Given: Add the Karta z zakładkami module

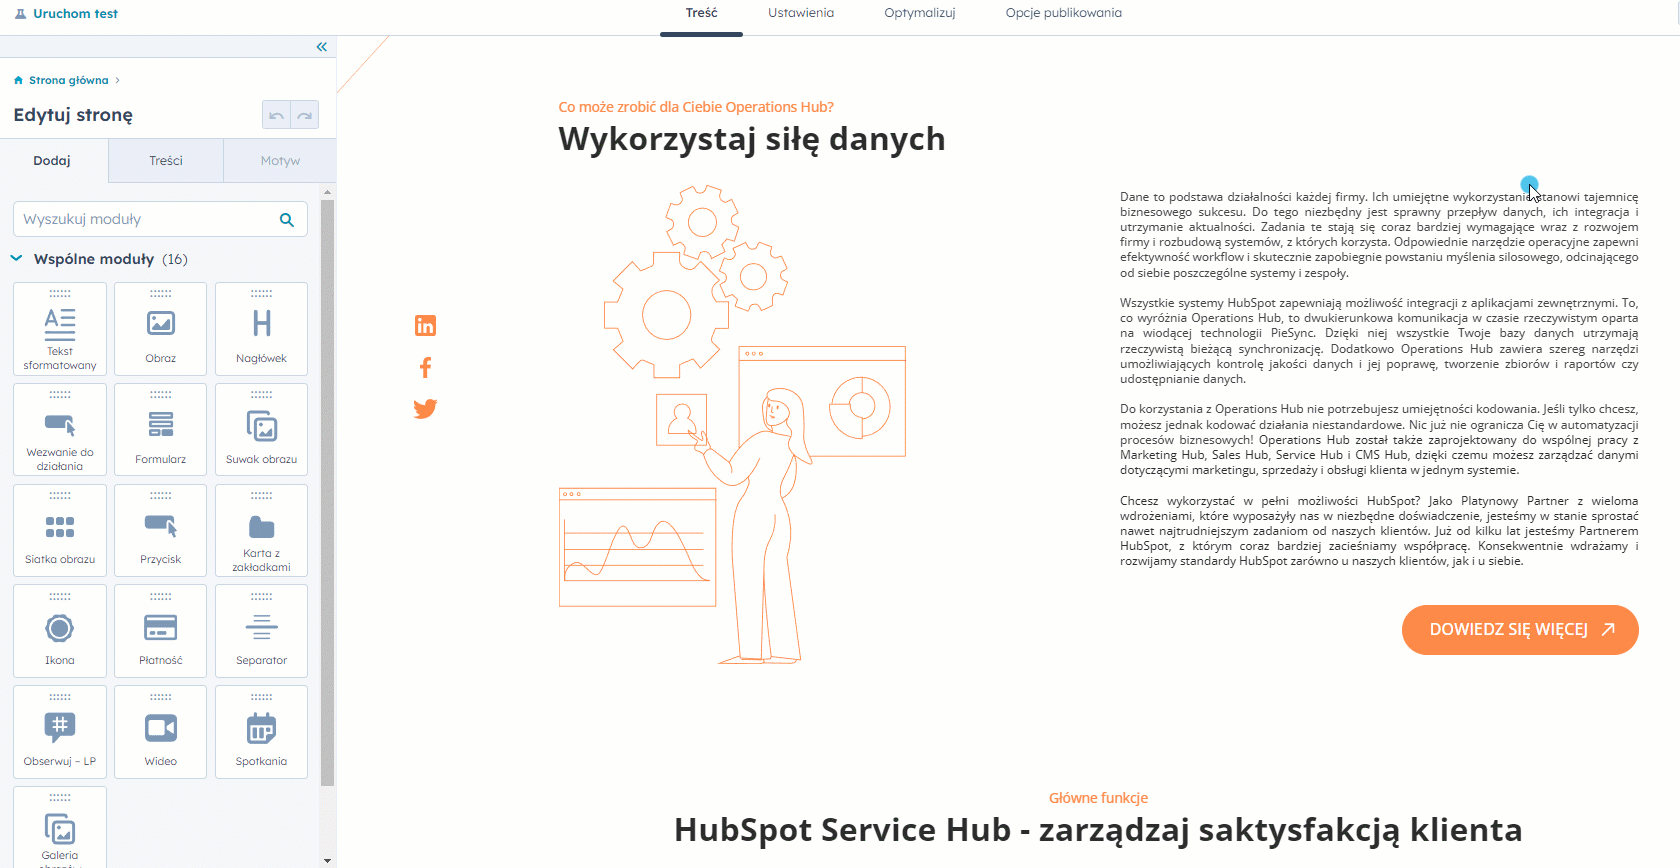Looking at the screenshot, I should coord(262,531).
